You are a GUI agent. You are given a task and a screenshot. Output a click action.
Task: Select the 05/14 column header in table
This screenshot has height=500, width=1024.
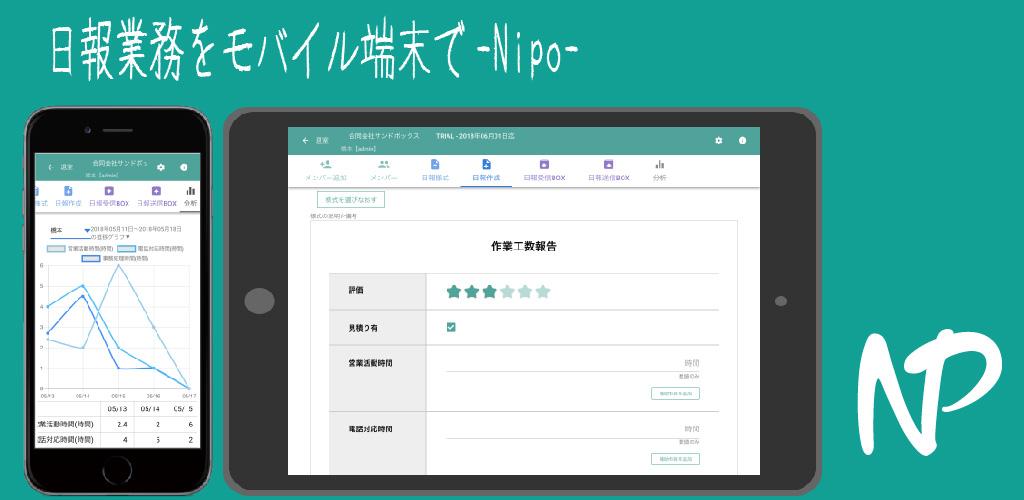coord(150,409)
